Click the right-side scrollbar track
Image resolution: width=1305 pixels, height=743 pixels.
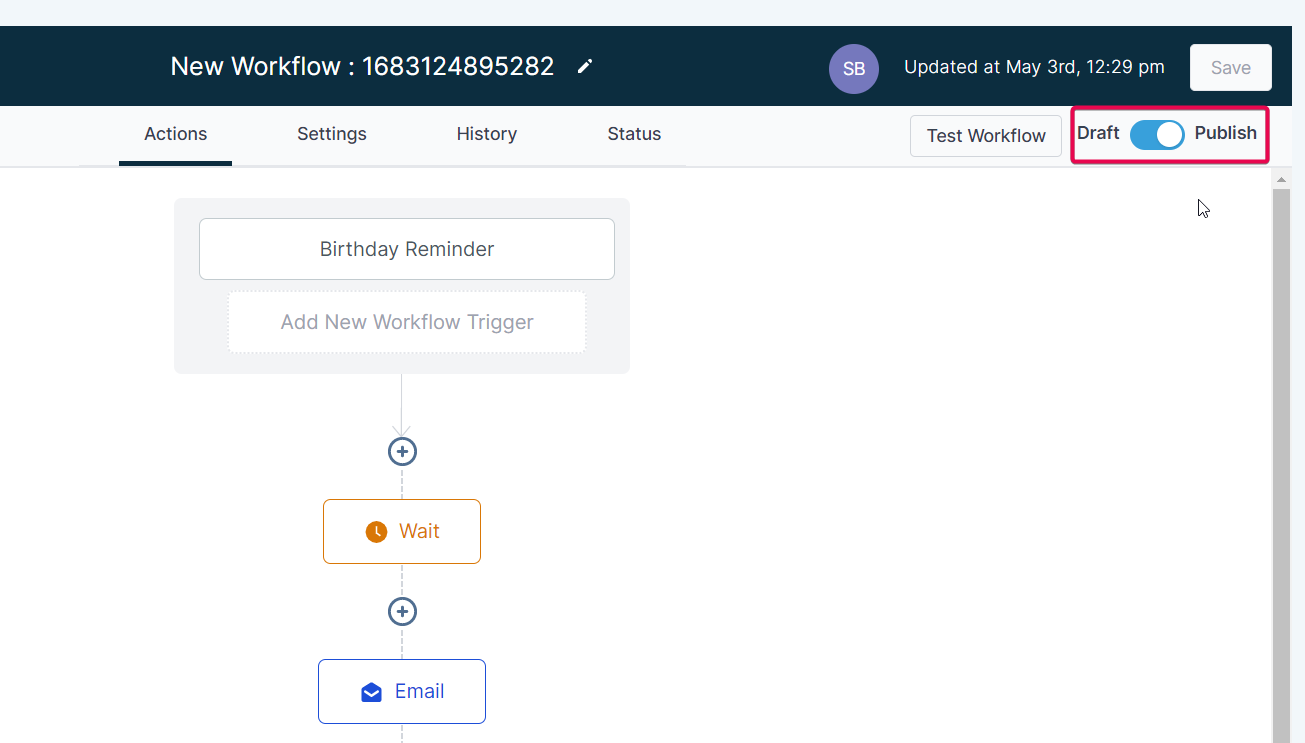(1283, 450)
